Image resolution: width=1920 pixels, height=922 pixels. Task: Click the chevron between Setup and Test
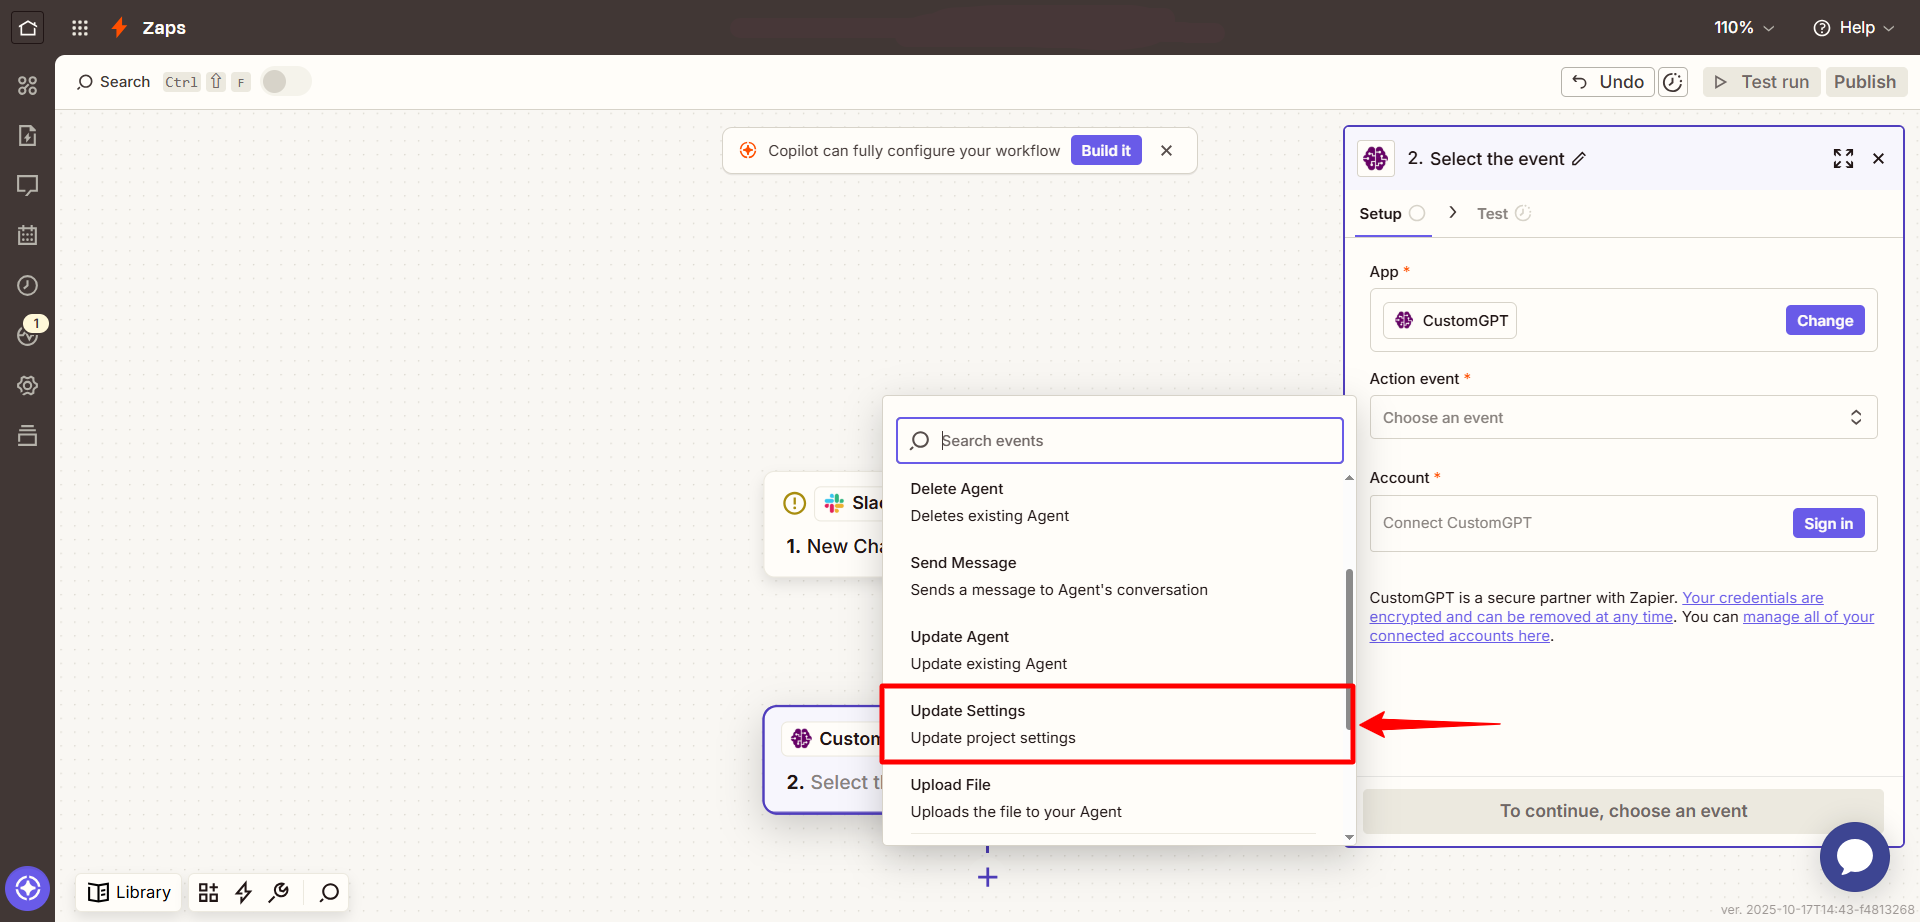coord(1452,213)
